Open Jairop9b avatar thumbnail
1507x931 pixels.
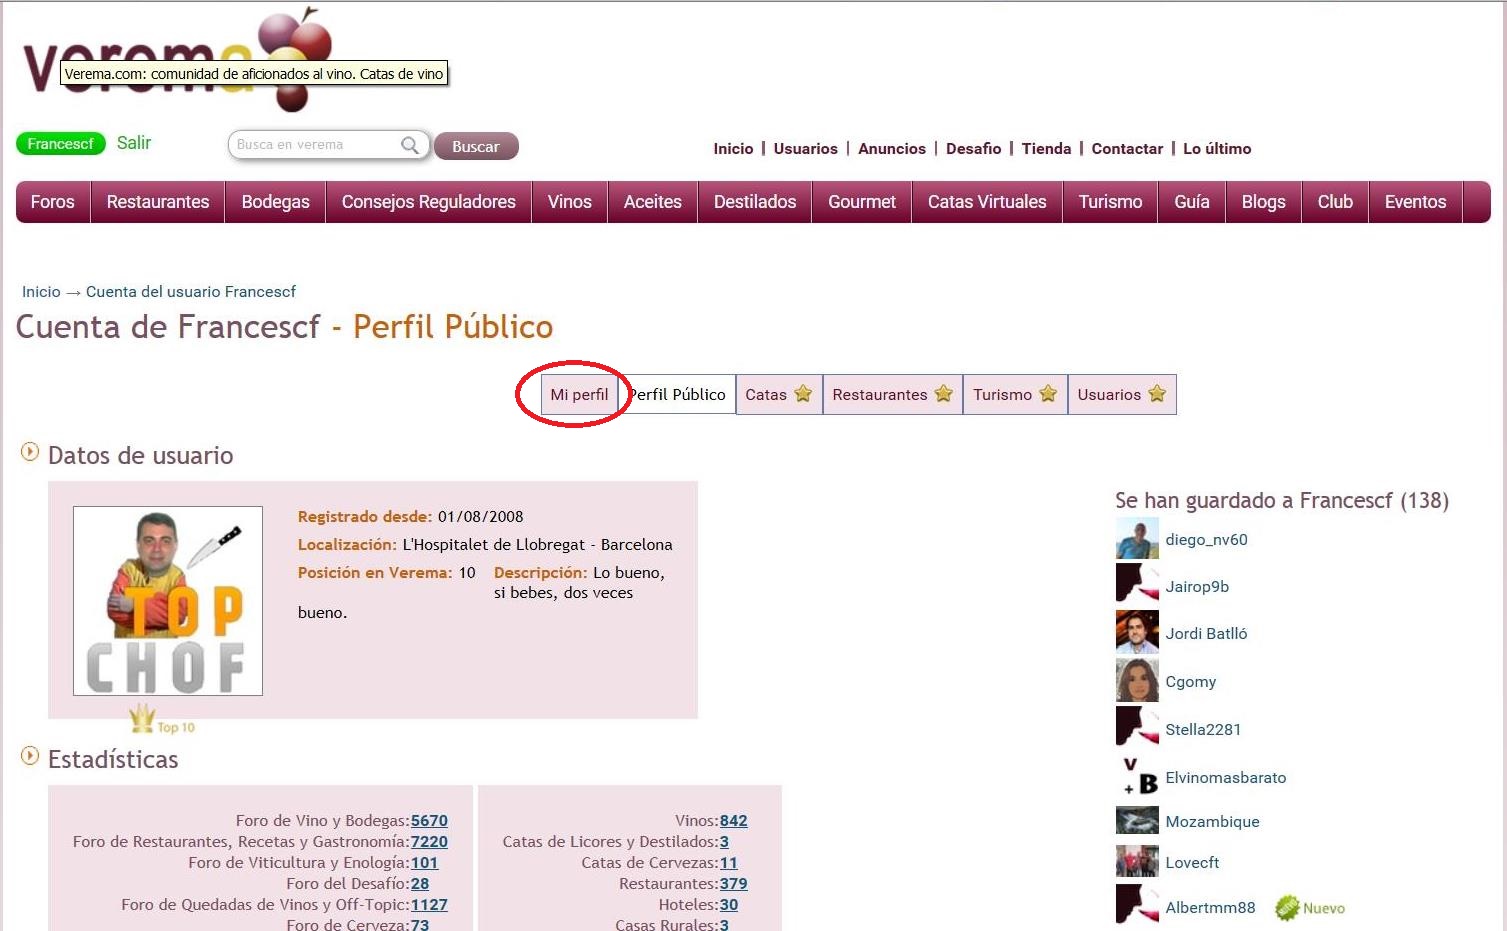coord(1137,583)
